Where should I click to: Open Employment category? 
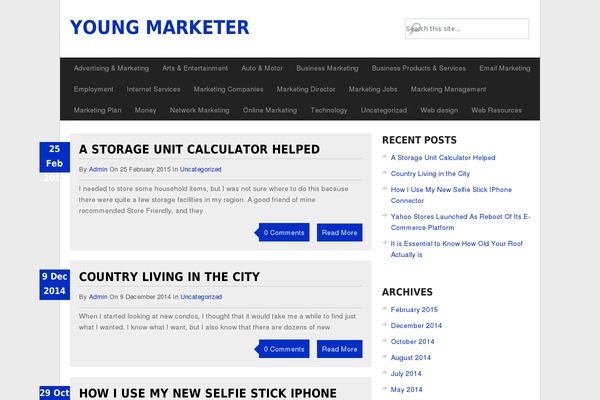click(93, 89)
